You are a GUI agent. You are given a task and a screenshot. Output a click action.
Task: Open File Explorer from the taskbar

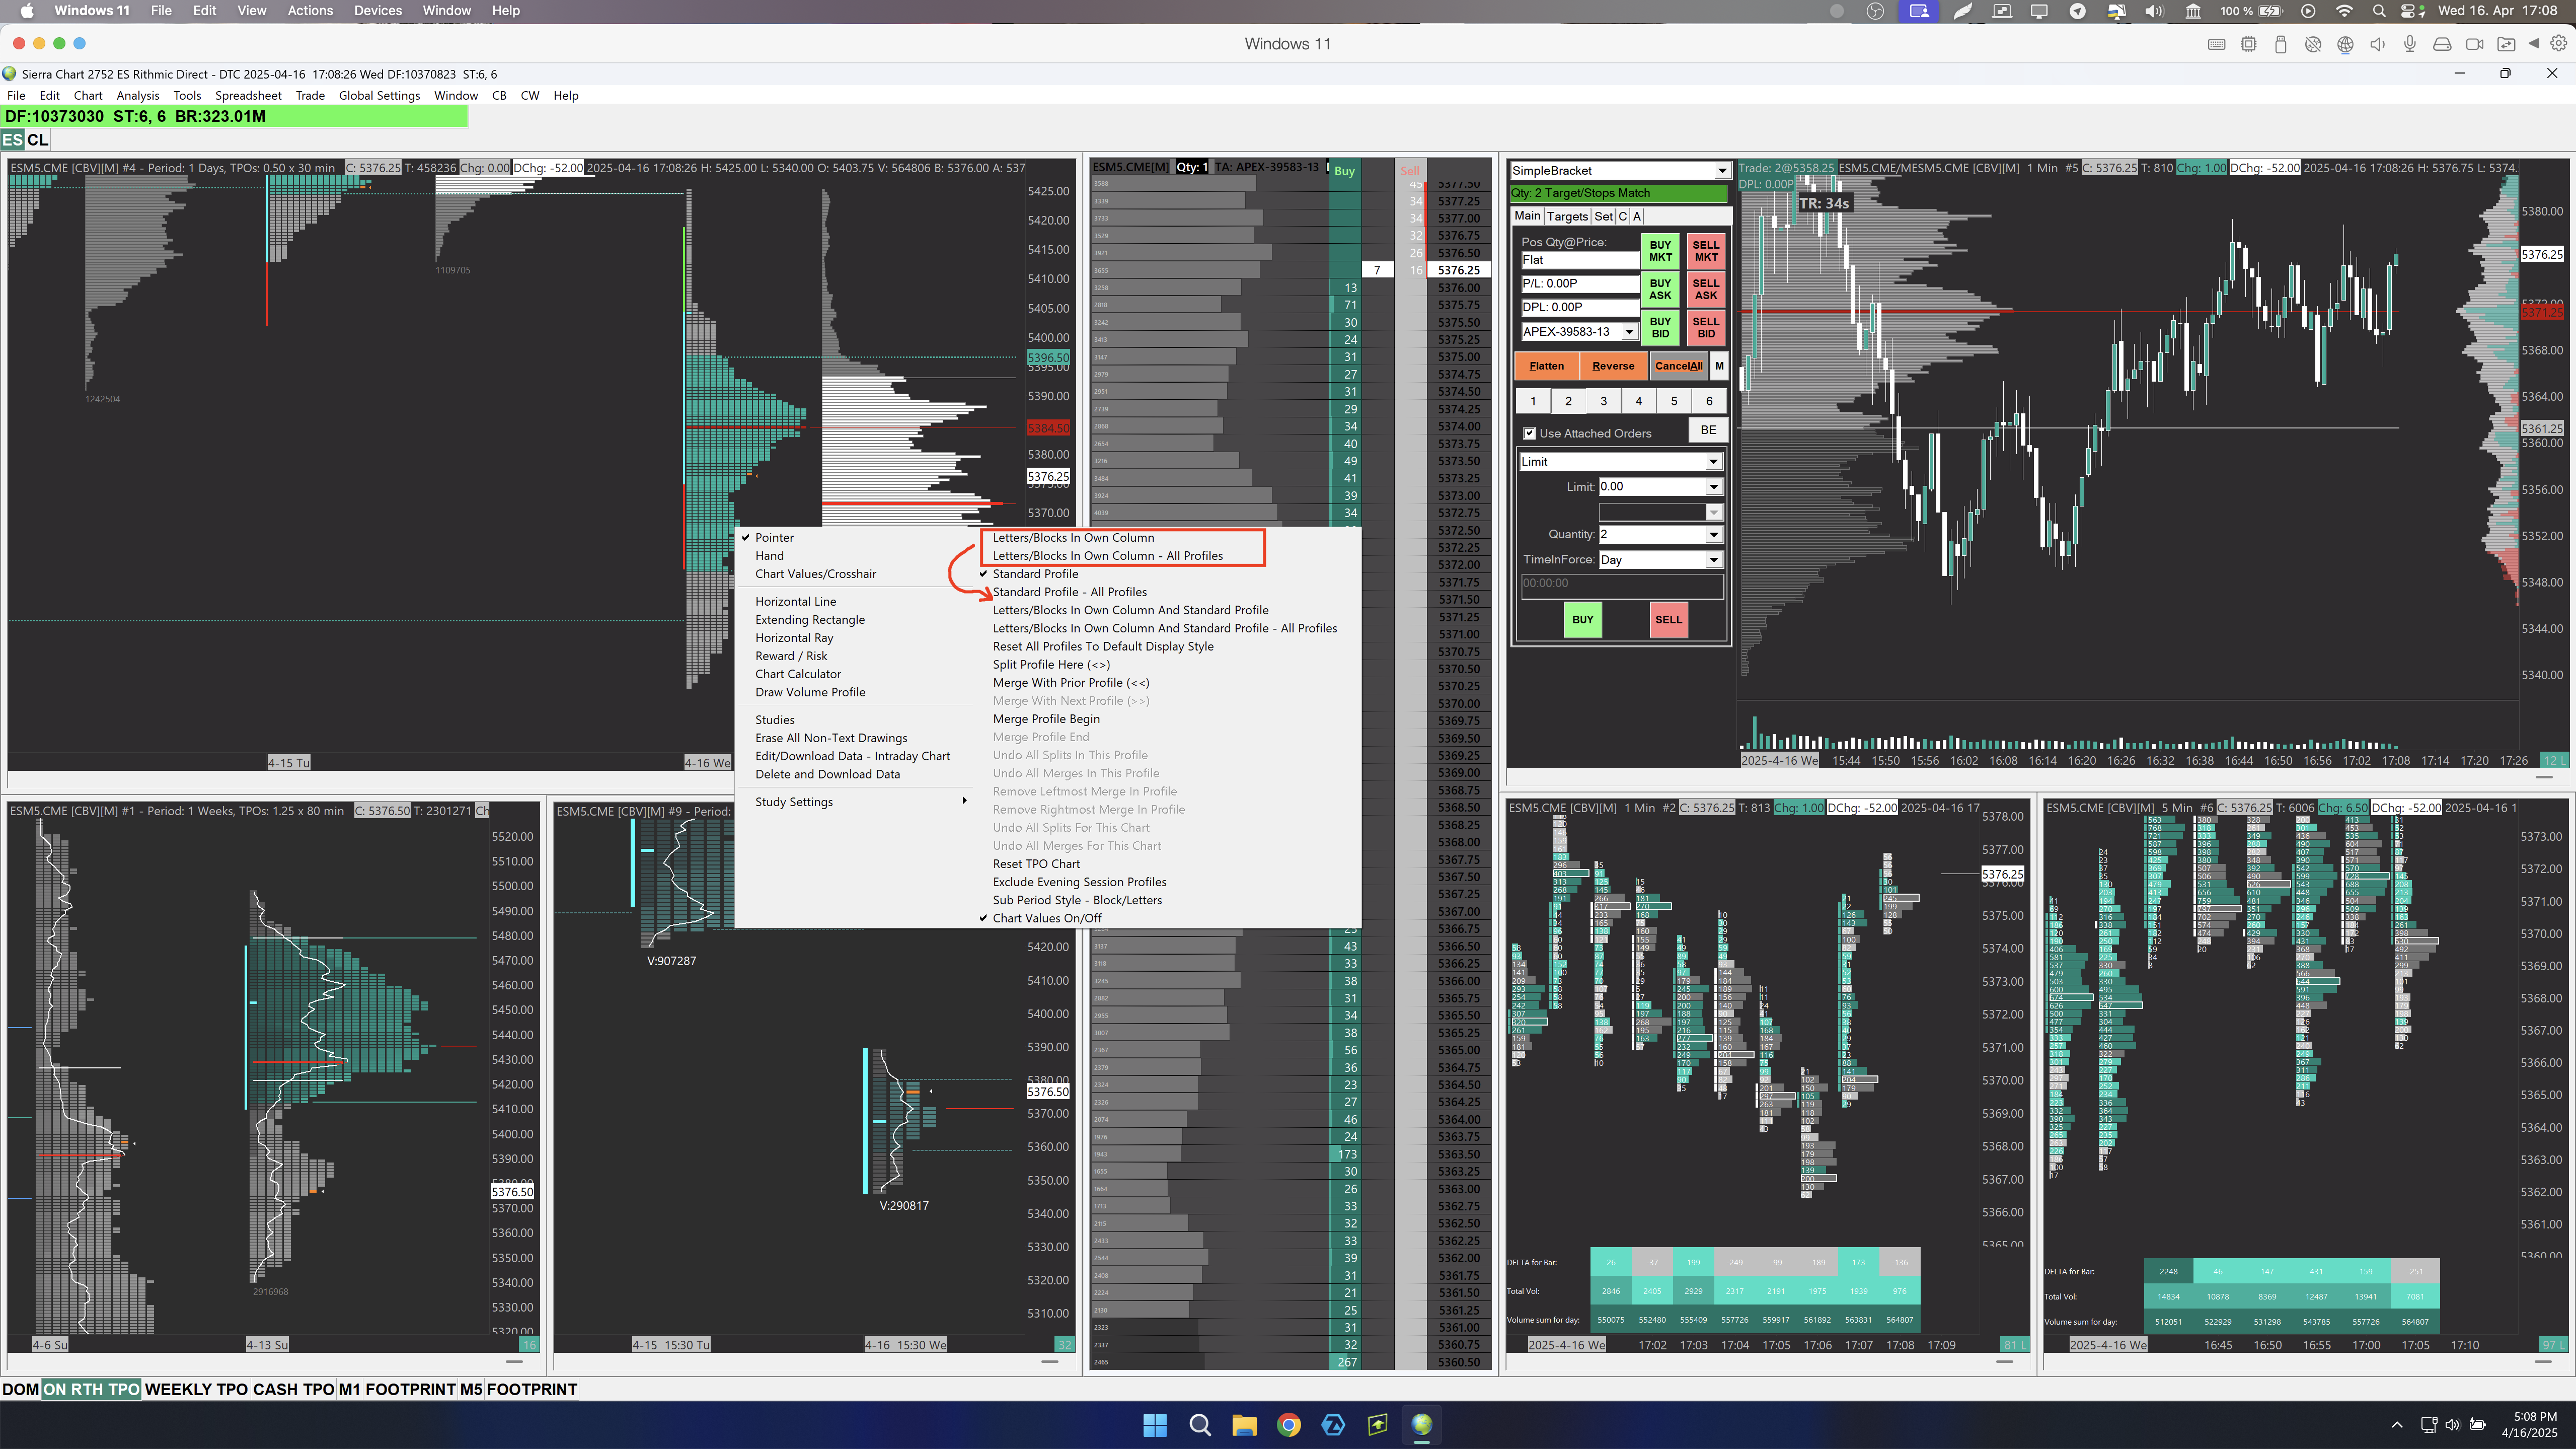tap(1244, 1425)
